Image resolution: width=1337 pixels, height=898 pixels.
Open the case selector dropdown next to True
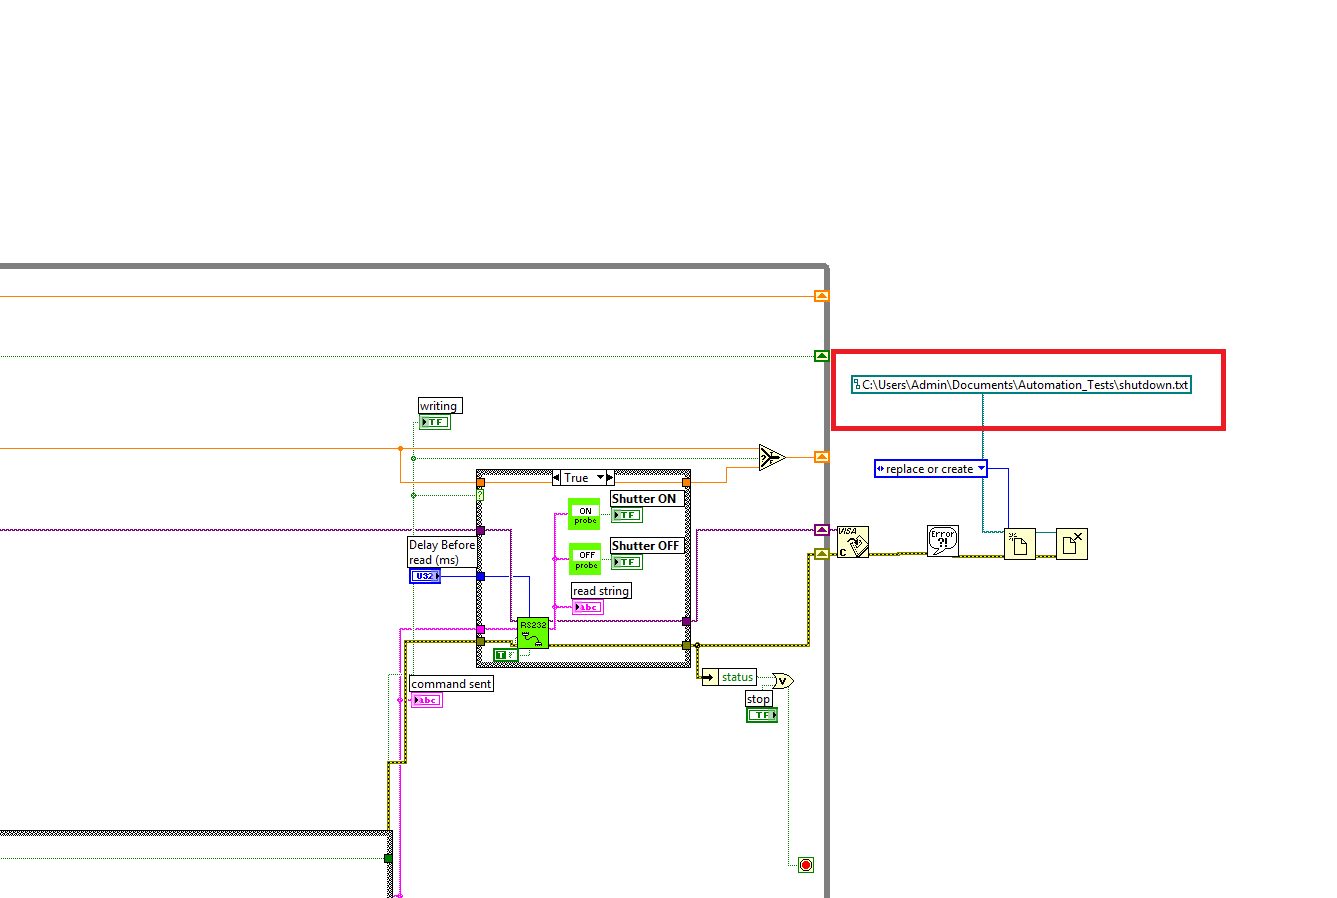coord(600,478)
